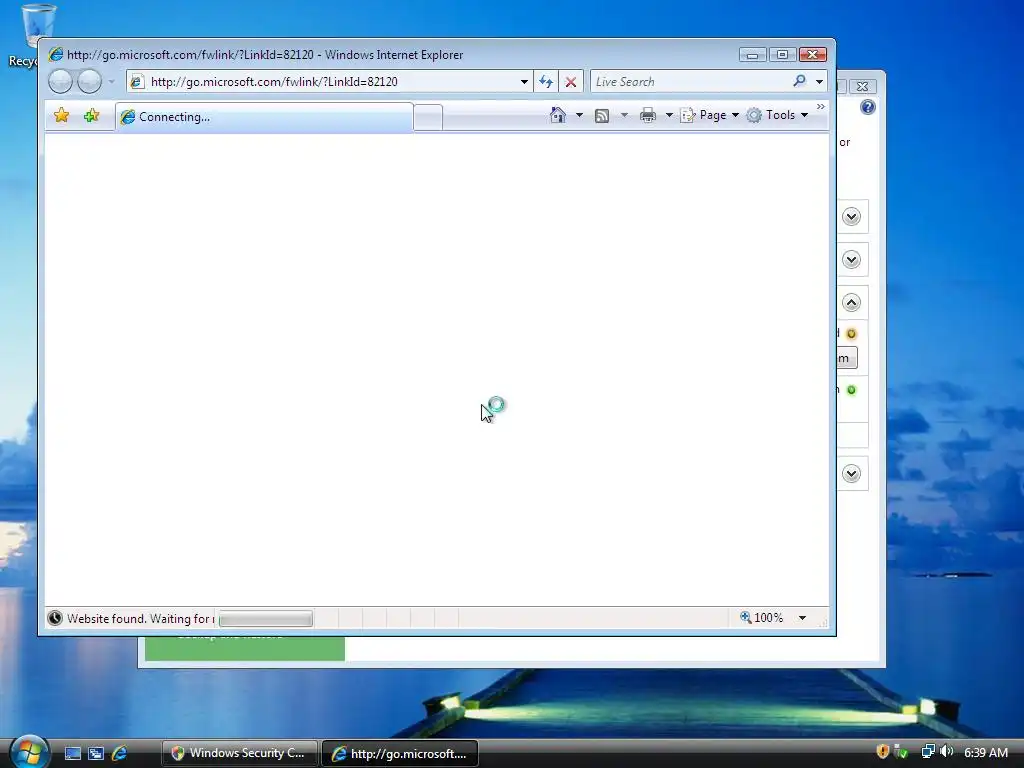1024x768 pixels.
Task: Click the Security Center help icon
Action: pos(867,107)
